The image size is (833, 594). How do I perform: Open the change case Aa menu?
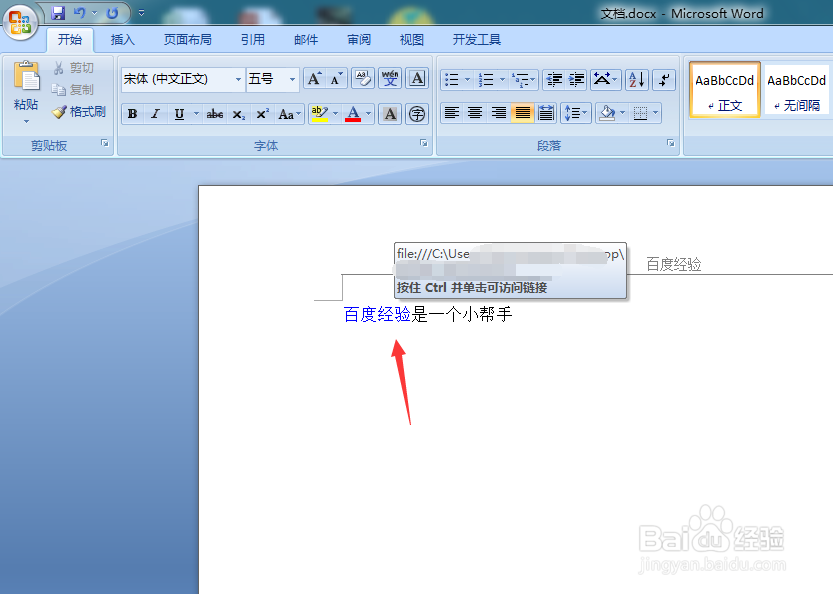click(x=290, y=114)
